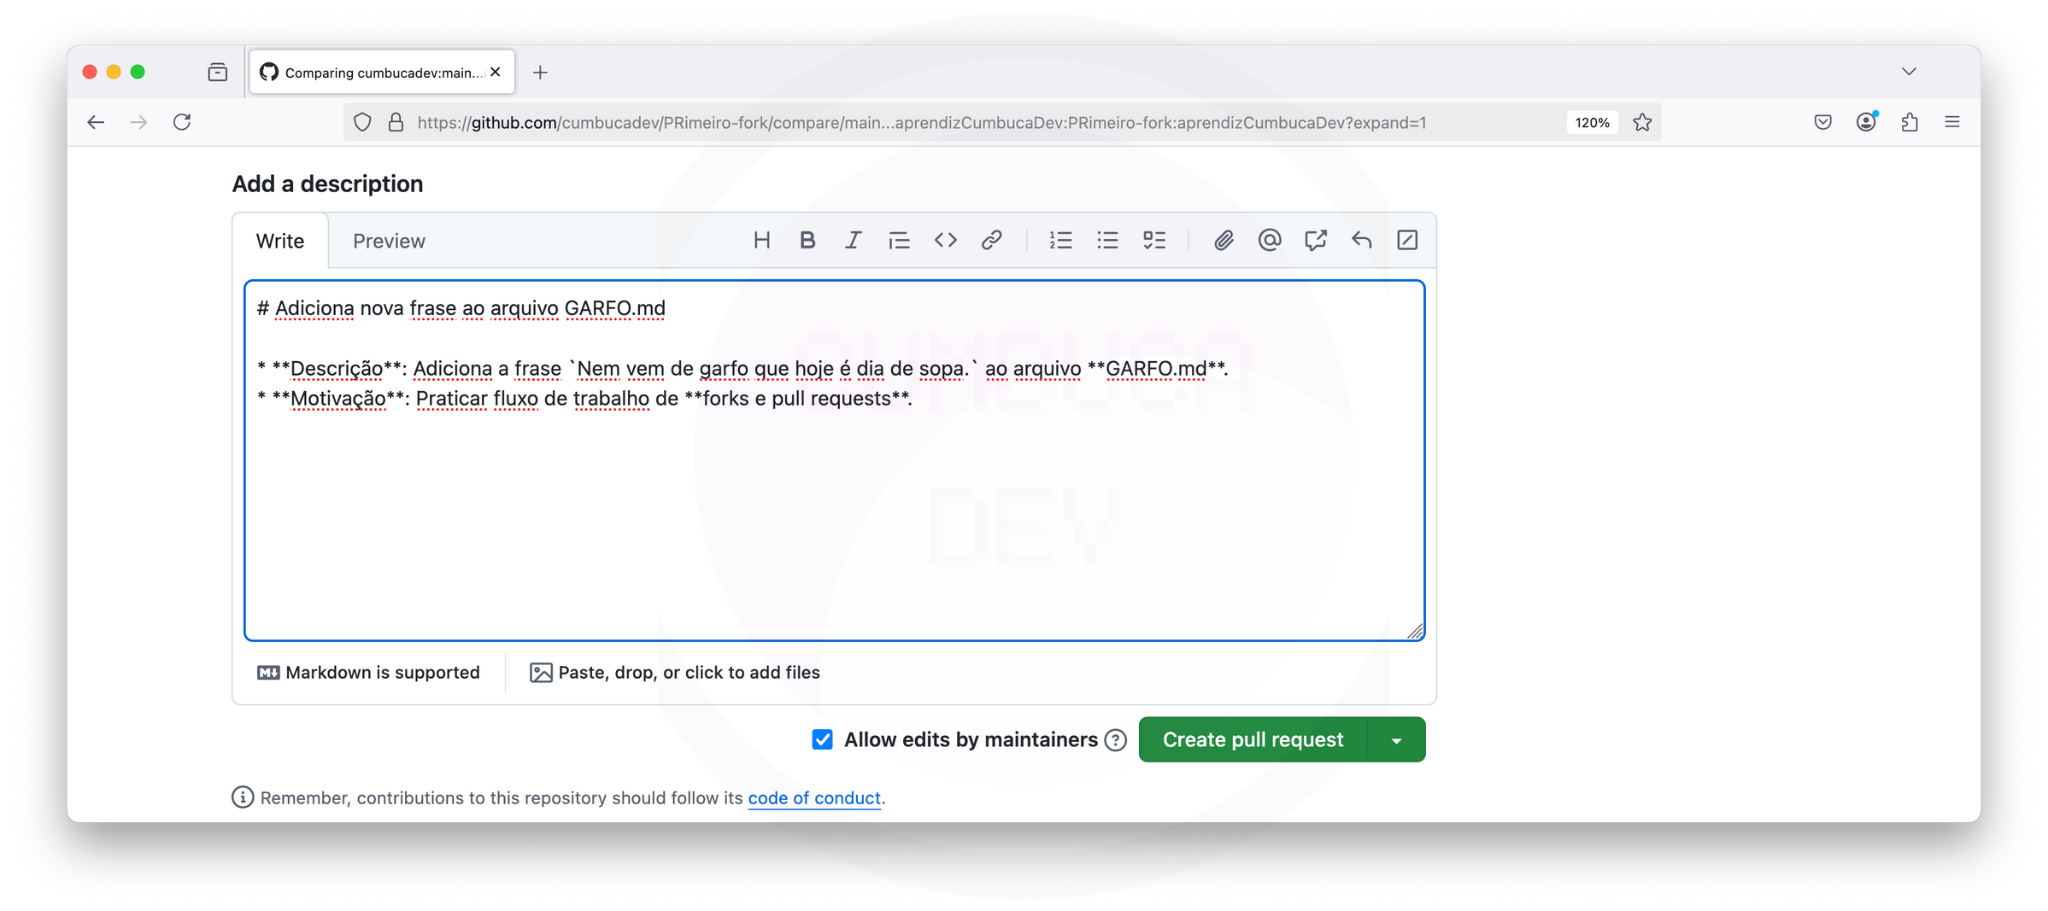The height and width of the screenshot is (911, 2048).
Task: Insert a saved reply
Action: pos(1361,240)
